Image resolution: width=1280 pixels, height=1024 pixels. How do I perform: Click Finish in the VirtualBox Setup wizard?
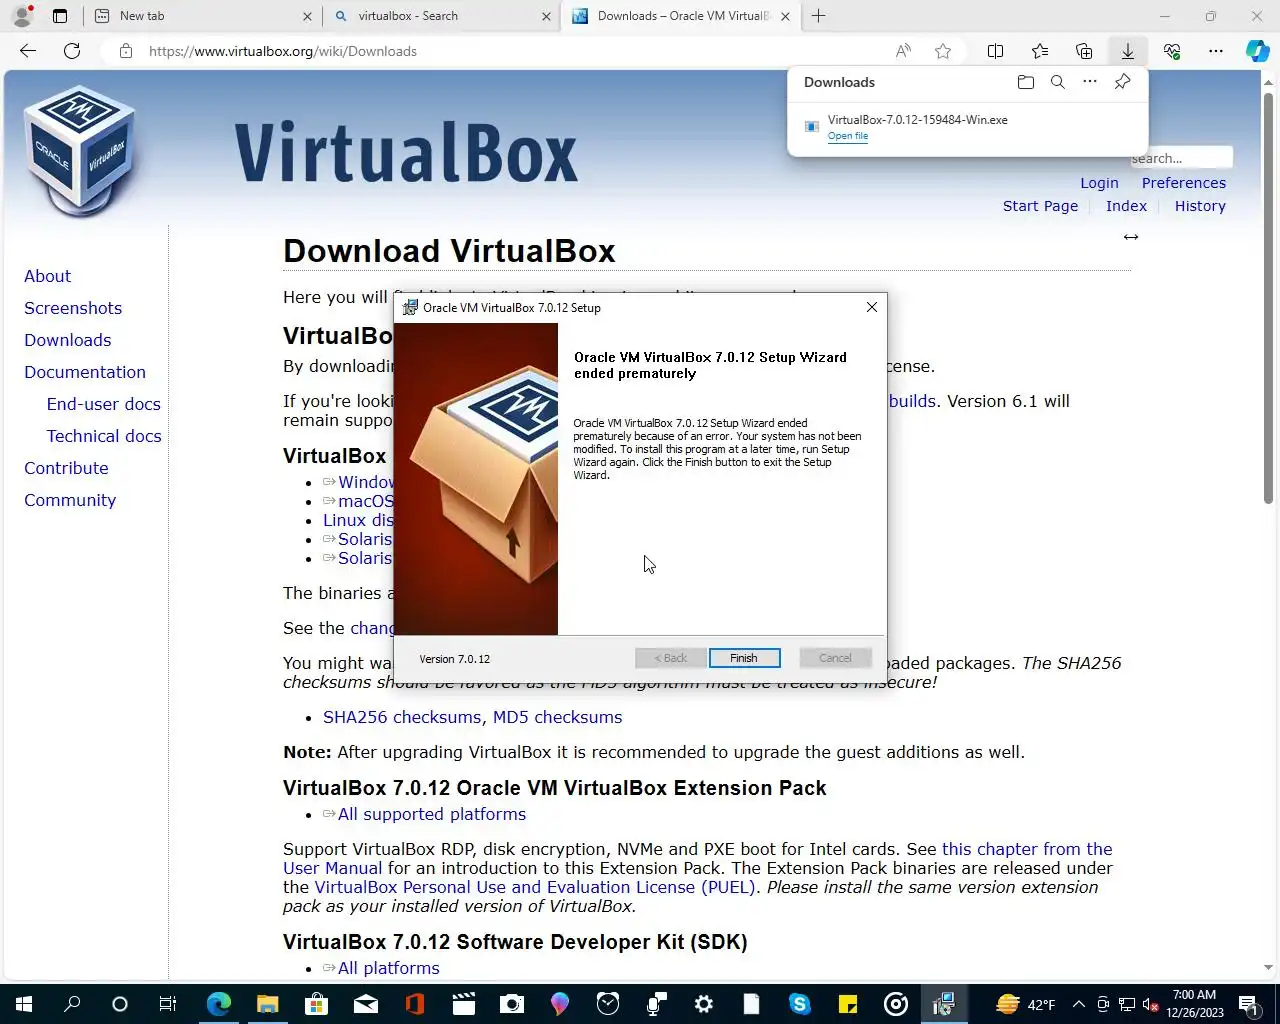[x=744, y=658]
